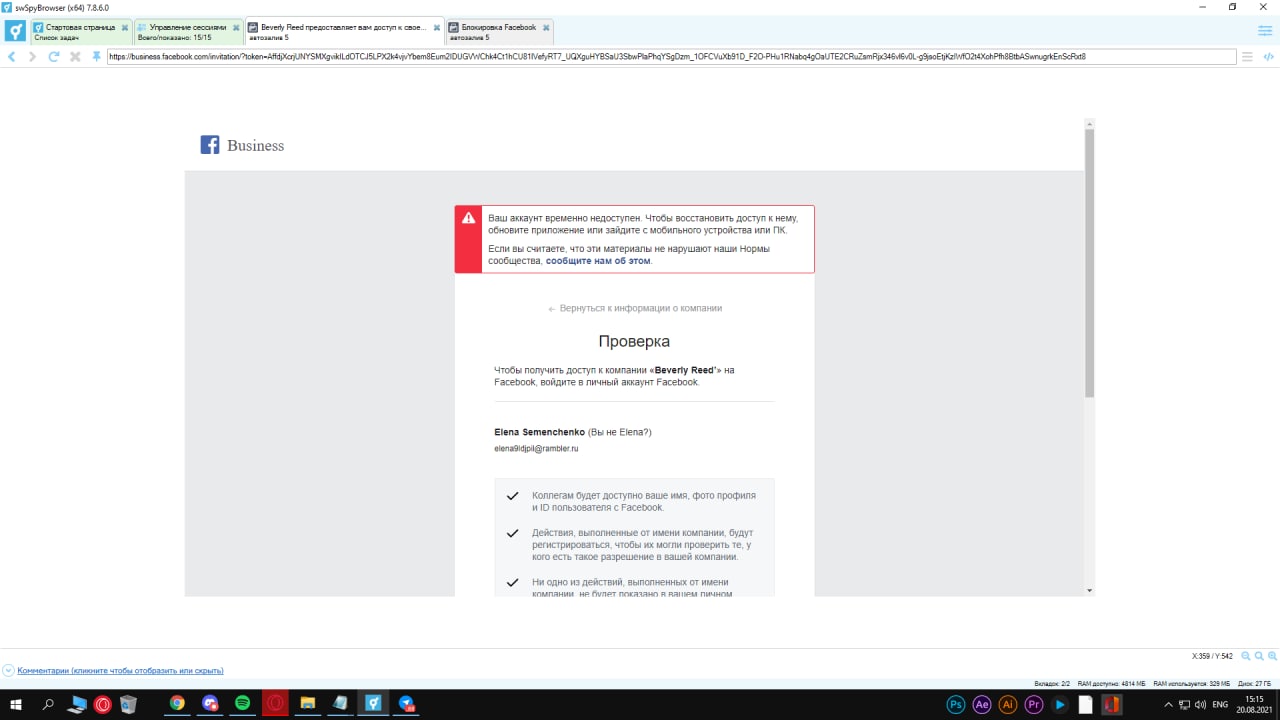
Task: Switch to the Стартовая страница tab
Action: [x=80, y=32]
